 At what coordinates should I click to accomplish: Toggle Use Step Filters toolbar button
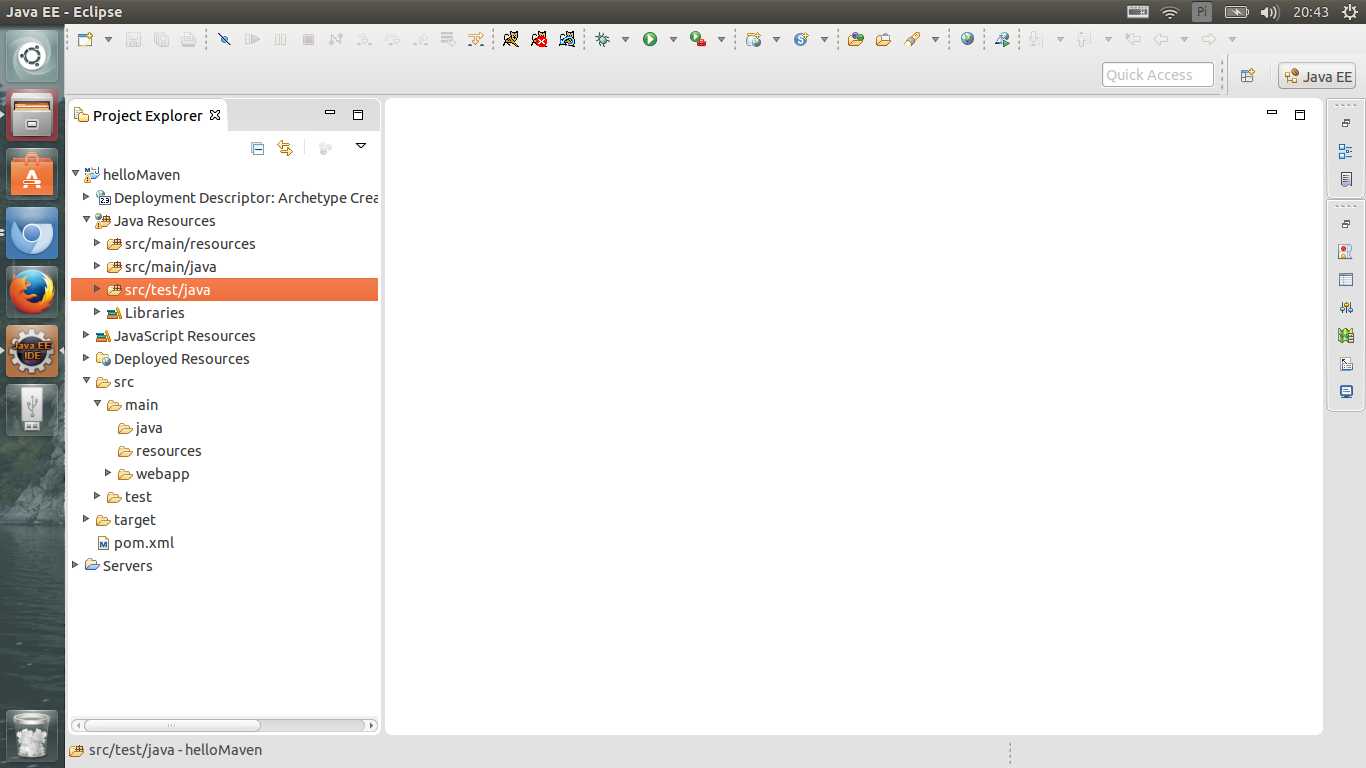[476, 39]
